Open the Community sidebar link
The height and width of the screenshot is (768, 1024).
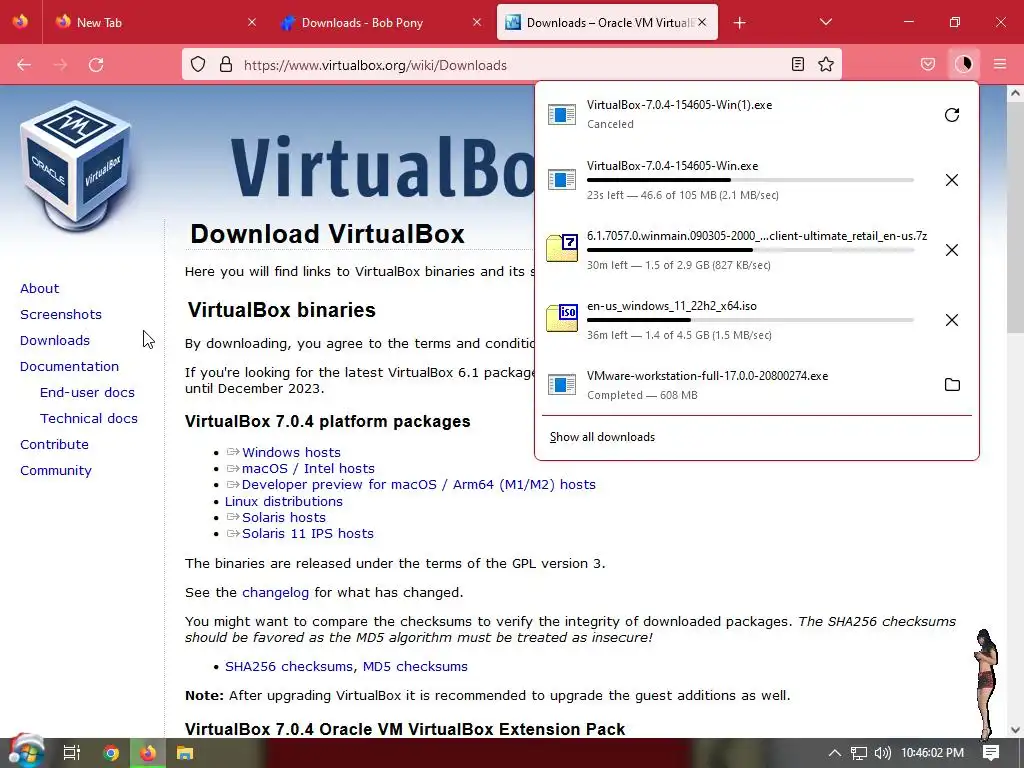coord(56,471)
